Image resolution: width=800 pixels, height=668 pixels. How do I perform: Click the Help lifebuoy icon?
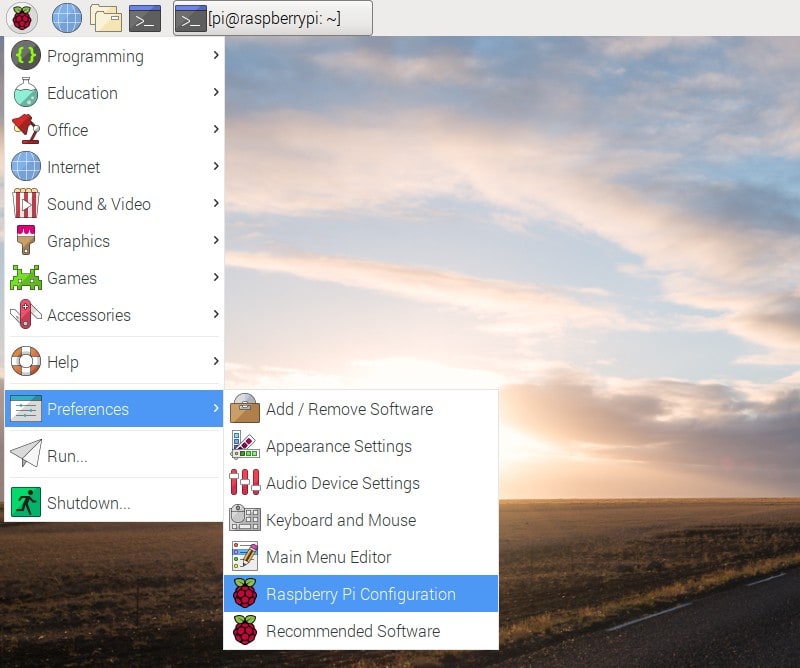pos(26,361)
